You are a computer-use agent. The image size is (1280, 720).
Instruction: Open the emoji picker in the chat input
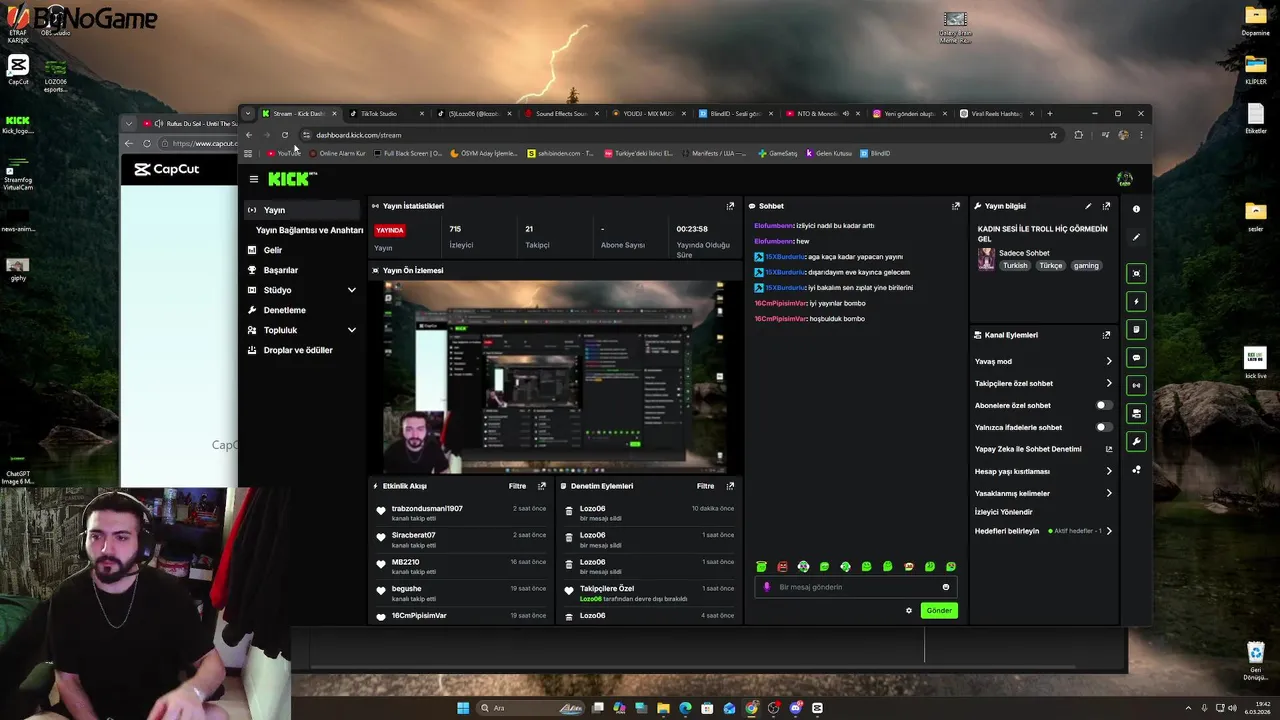[x=946, y=587]
